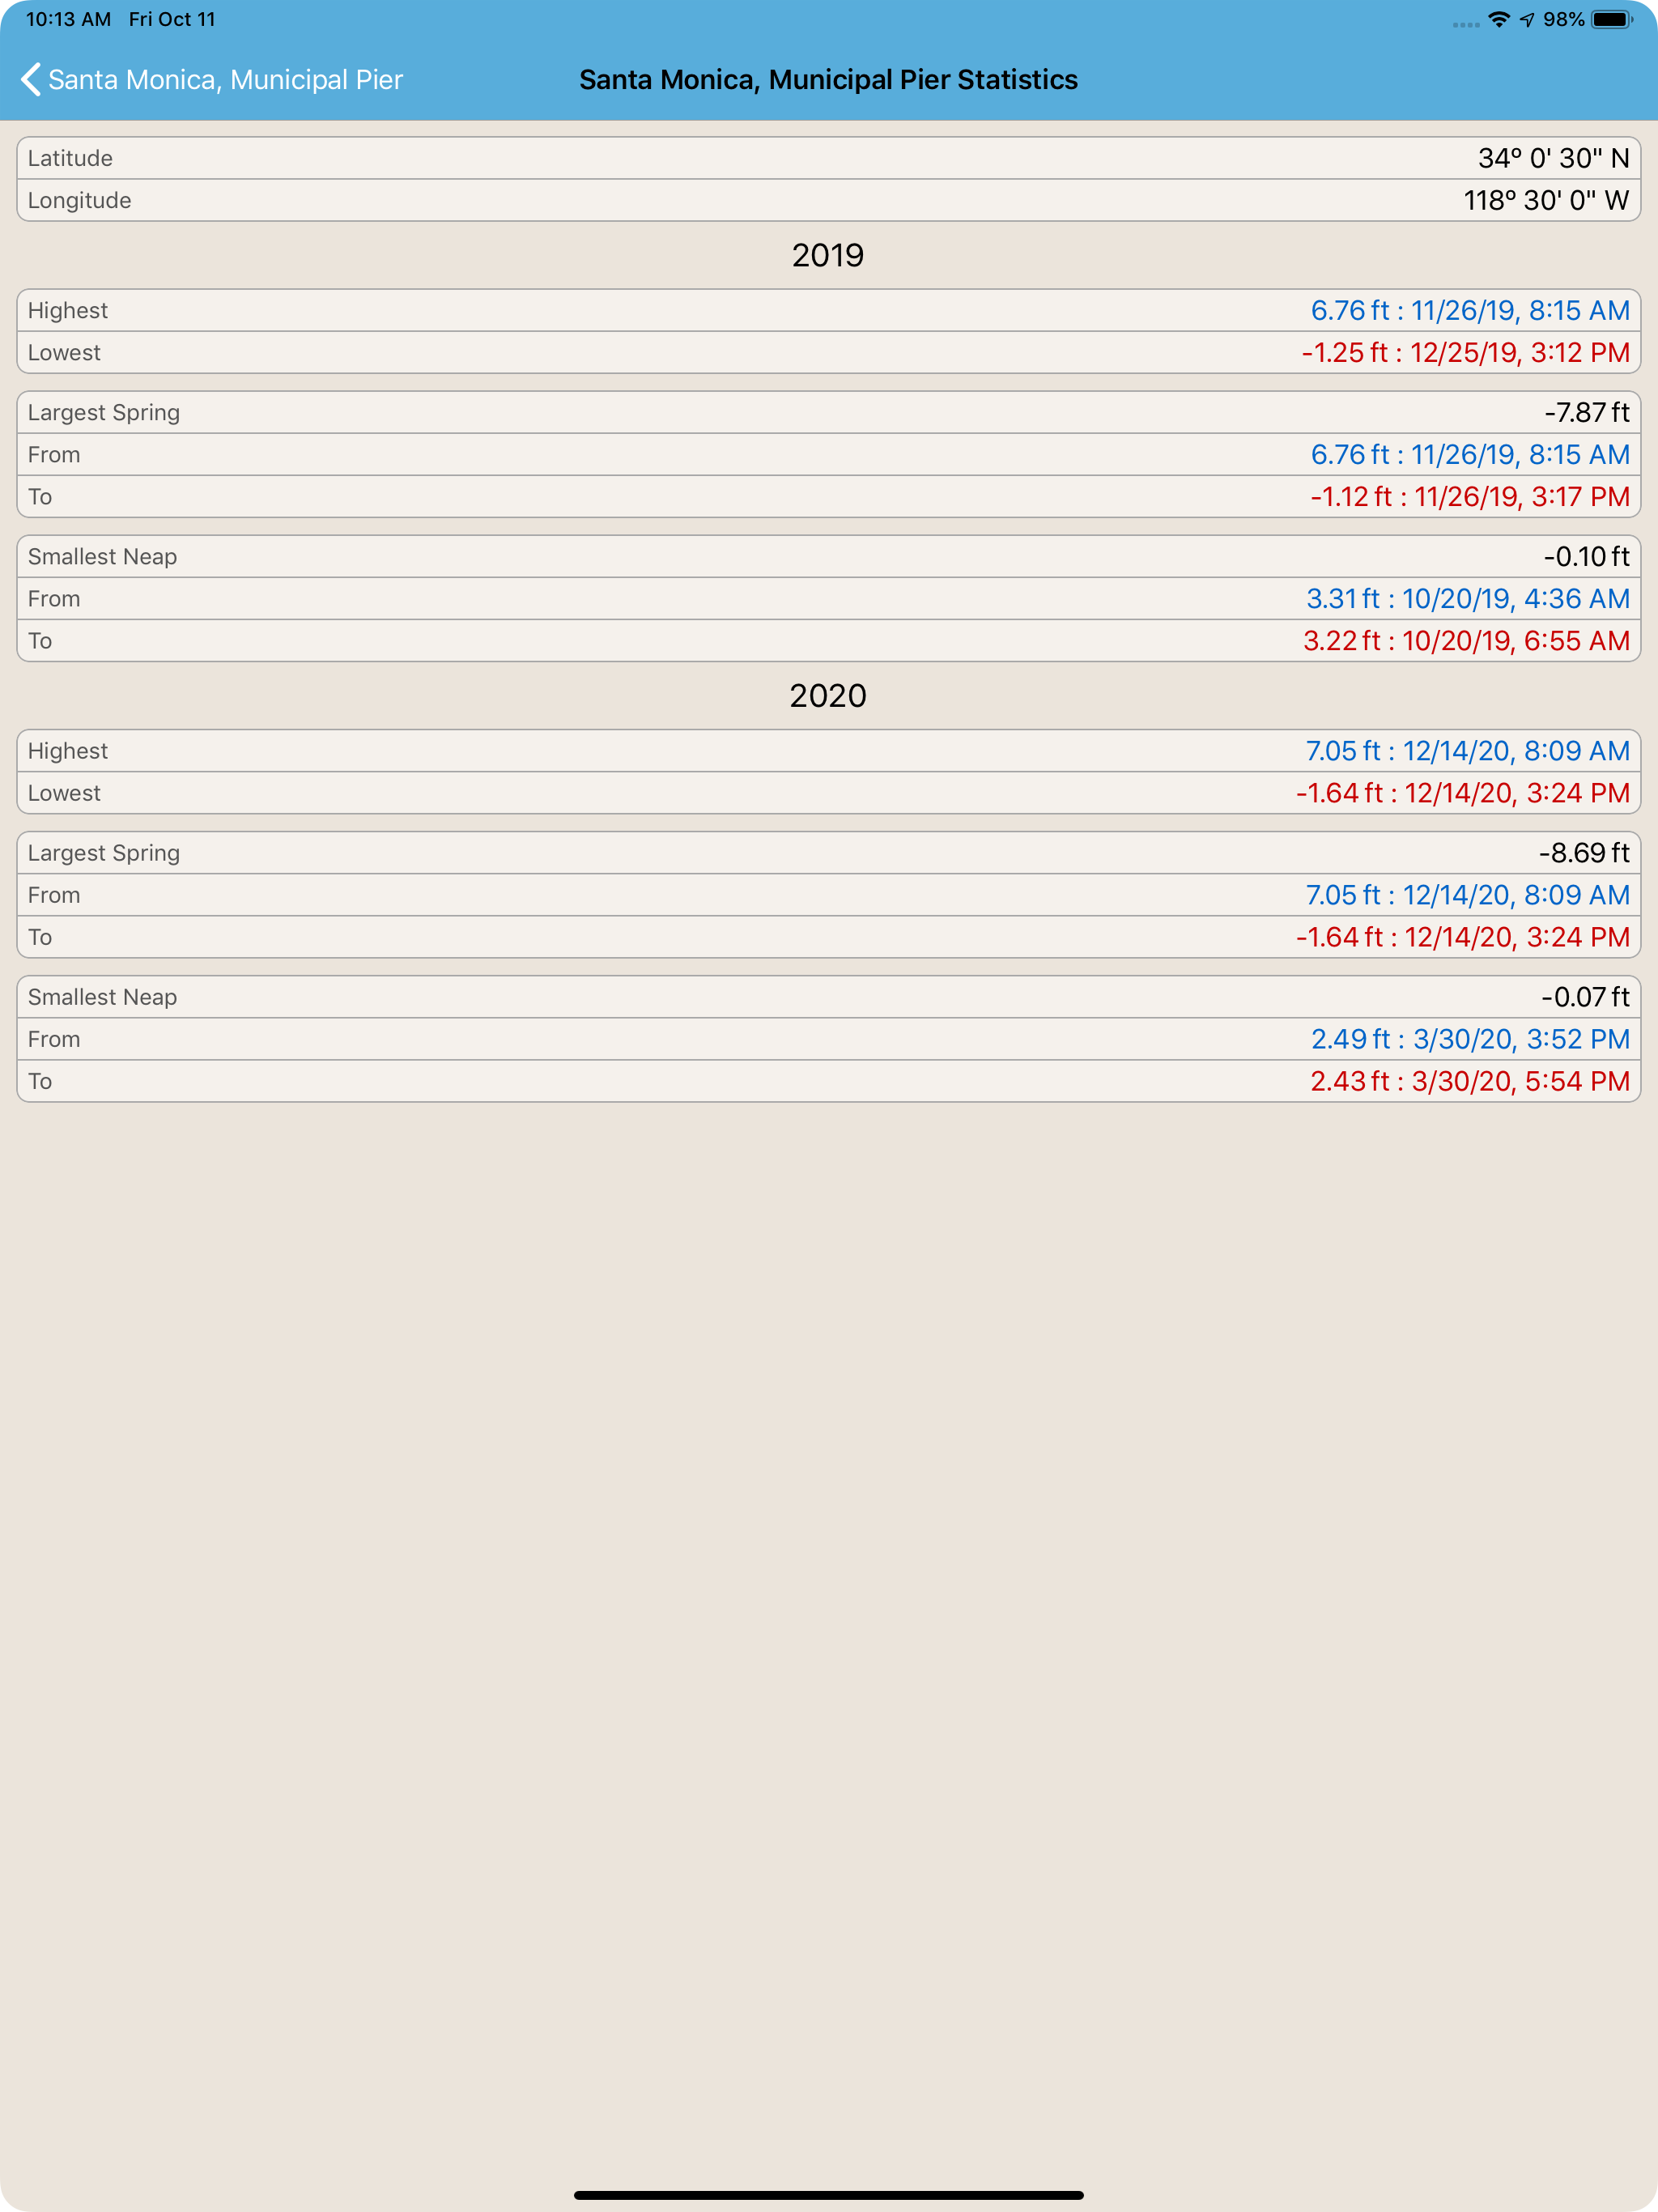Tap the Wi-Fi status icon
Screen dimensions: 1658x2212
[x=1498, y=19]
